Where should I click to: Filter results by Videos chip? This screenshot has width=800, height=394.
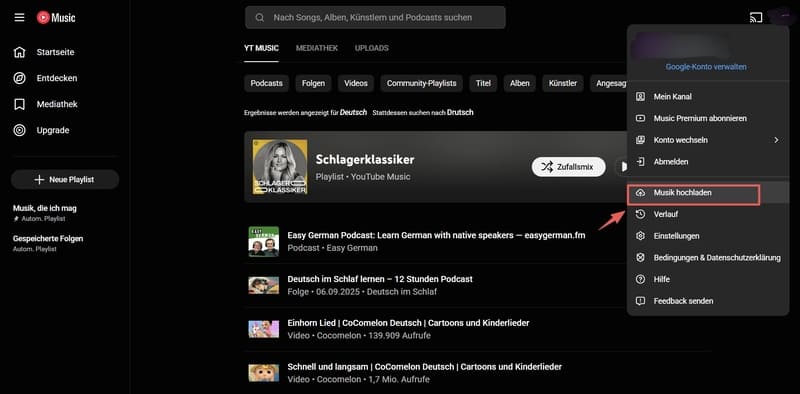[356, 83]
